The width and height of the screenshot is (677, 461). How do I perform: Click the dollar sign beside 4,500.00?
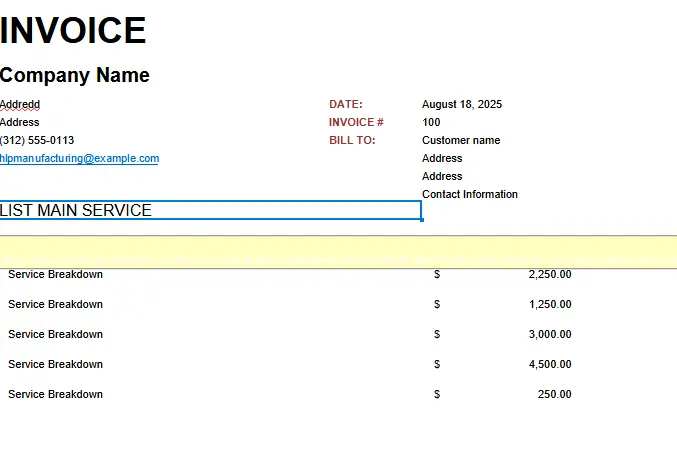point(437,364)
